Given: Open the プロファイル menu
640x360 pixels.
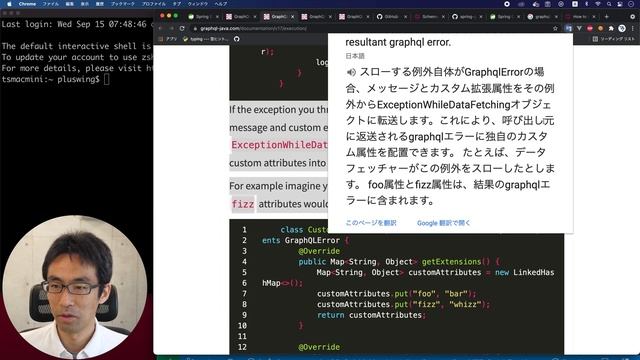Looking at the screenshot, I should click(153, 4).
